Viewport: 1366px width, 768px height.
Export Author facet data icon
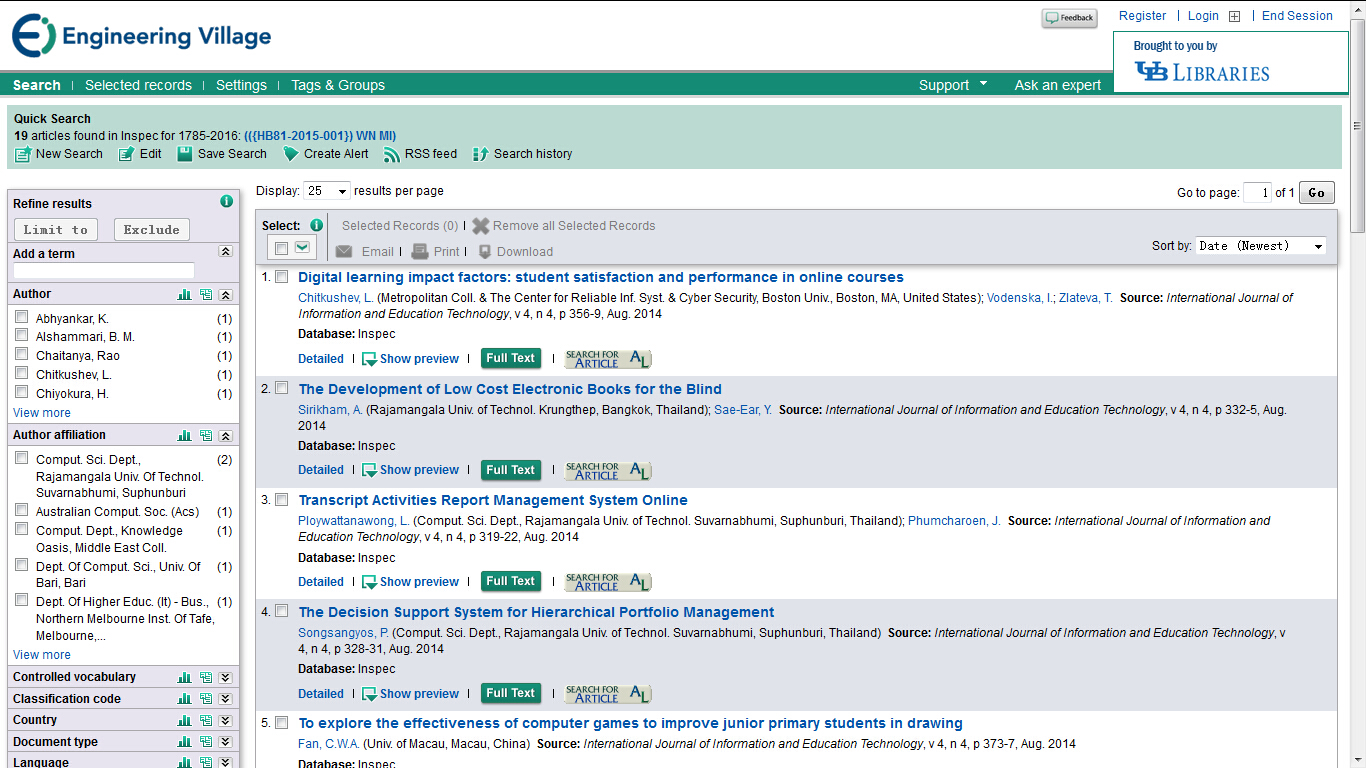[205, 295]
